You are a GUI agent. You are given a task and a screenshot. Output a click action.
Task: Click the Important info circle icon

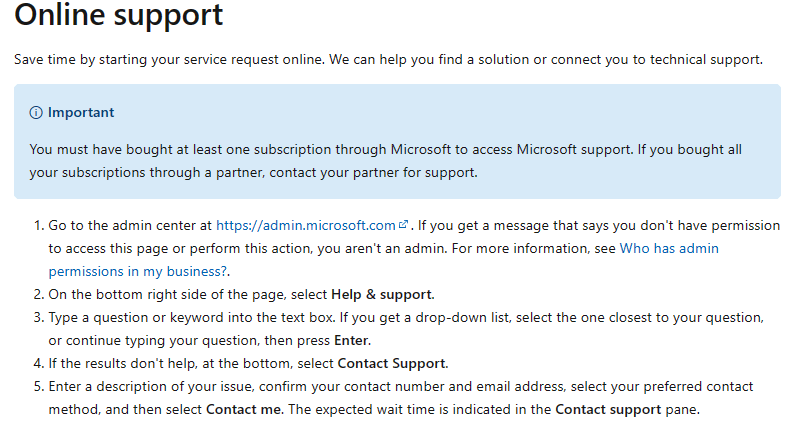click(36, 113)
